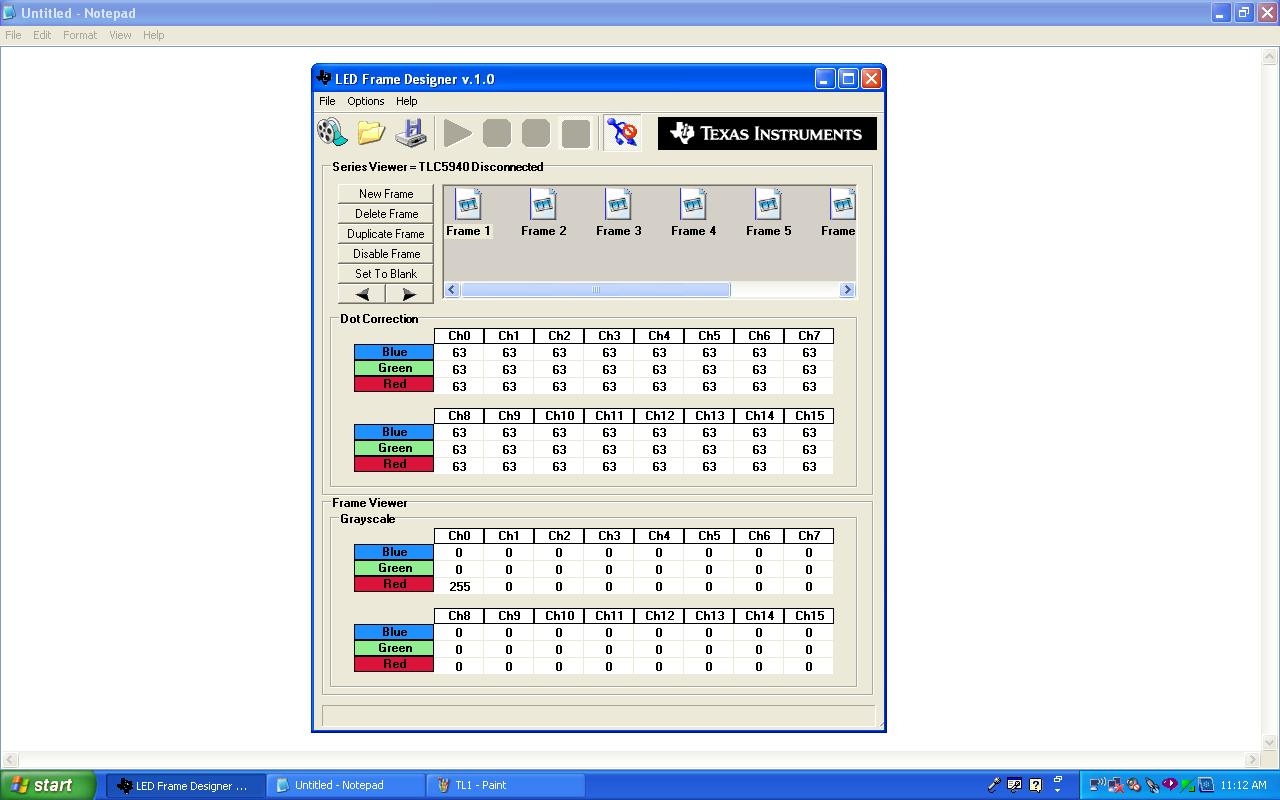Move frame left with left arrow button
Screen dimensions: 1280x800
[x=362, y=294]
